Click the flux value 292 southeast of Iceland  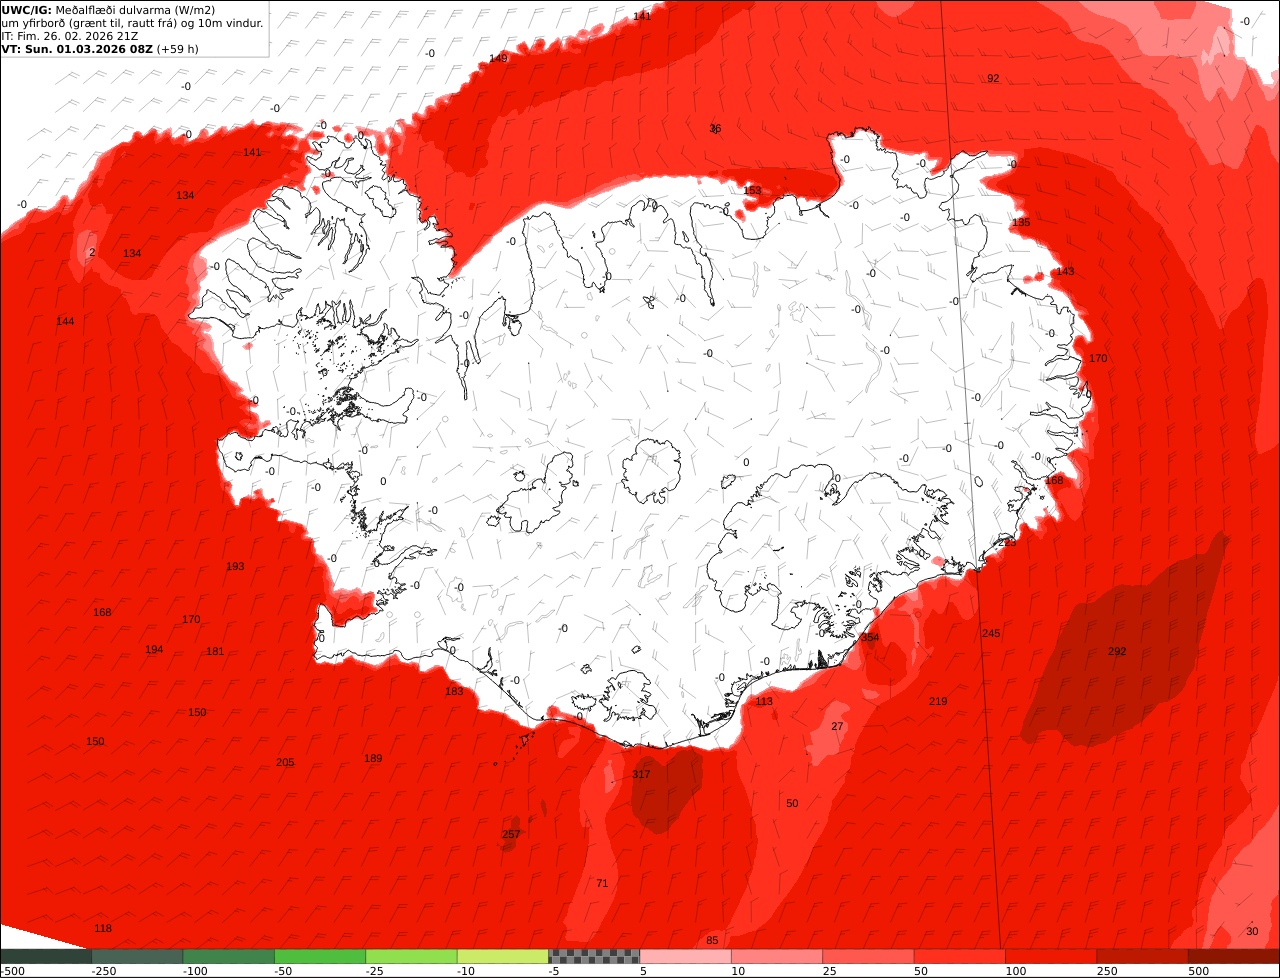click(1117, 651)
